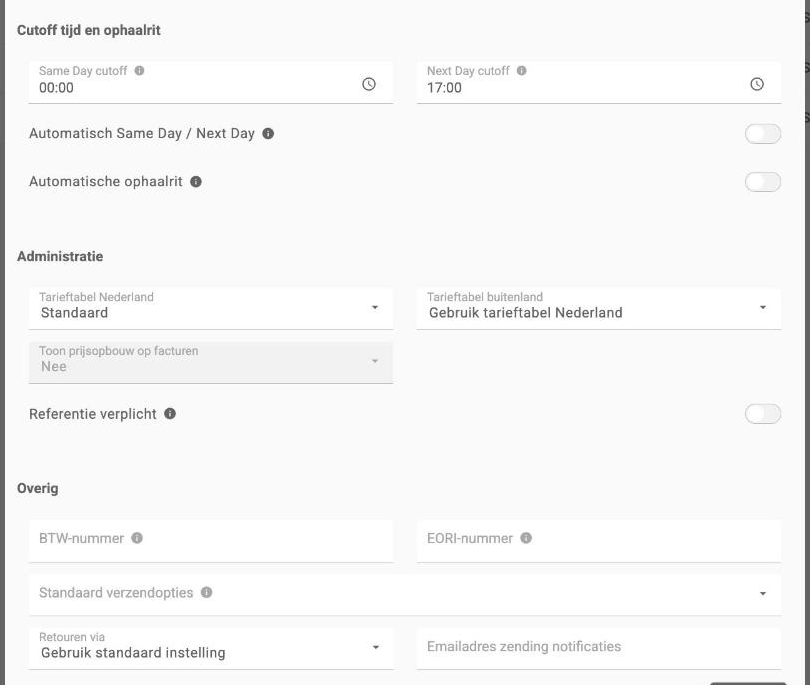Click info icon next to Same Day cutoff

tap(139, 71)
